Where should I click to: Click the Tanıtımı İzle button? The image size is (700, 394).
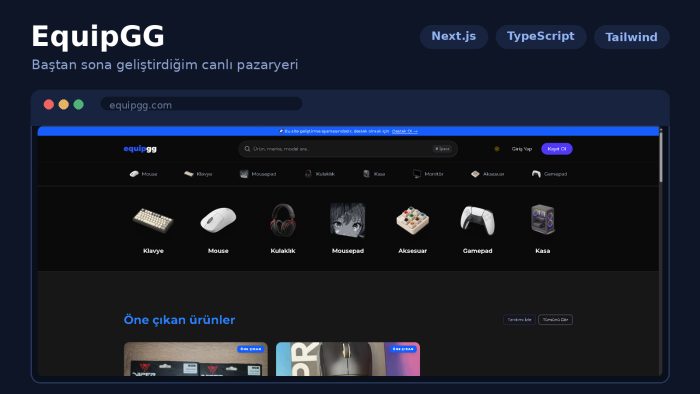point(519,319)
